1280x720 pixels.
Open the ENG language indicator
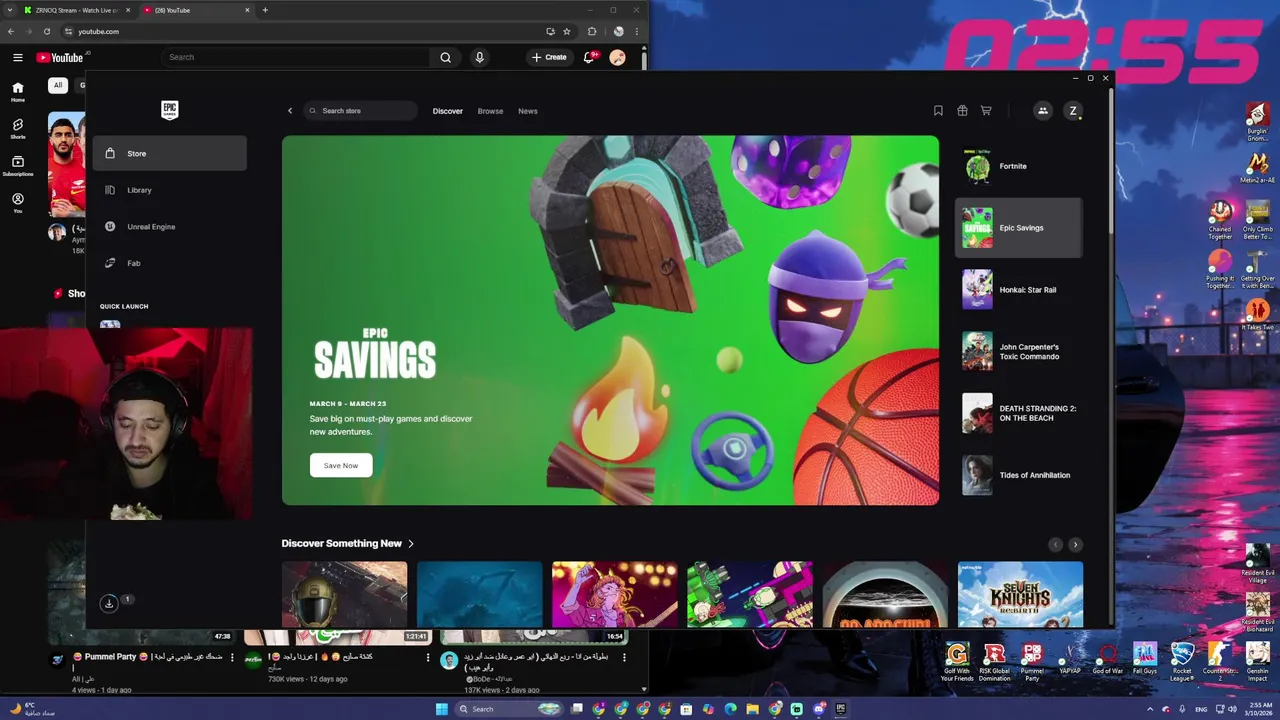(1201, 709)
